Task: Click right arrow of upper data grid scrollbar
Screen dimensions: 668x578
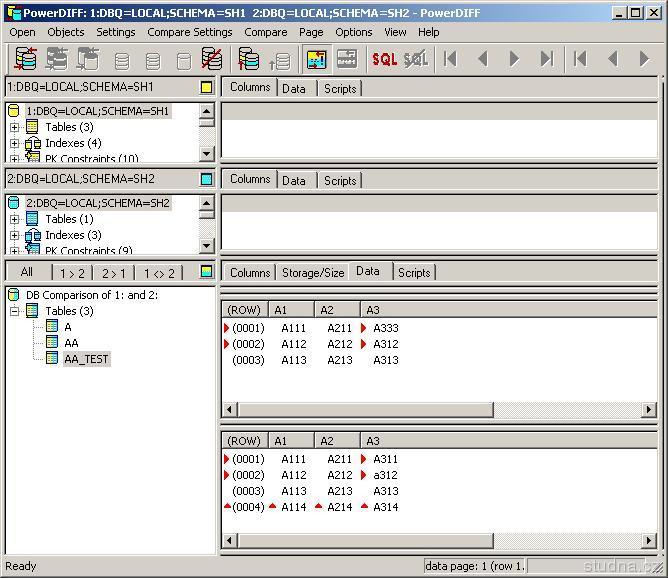Action: coord(648,409)
